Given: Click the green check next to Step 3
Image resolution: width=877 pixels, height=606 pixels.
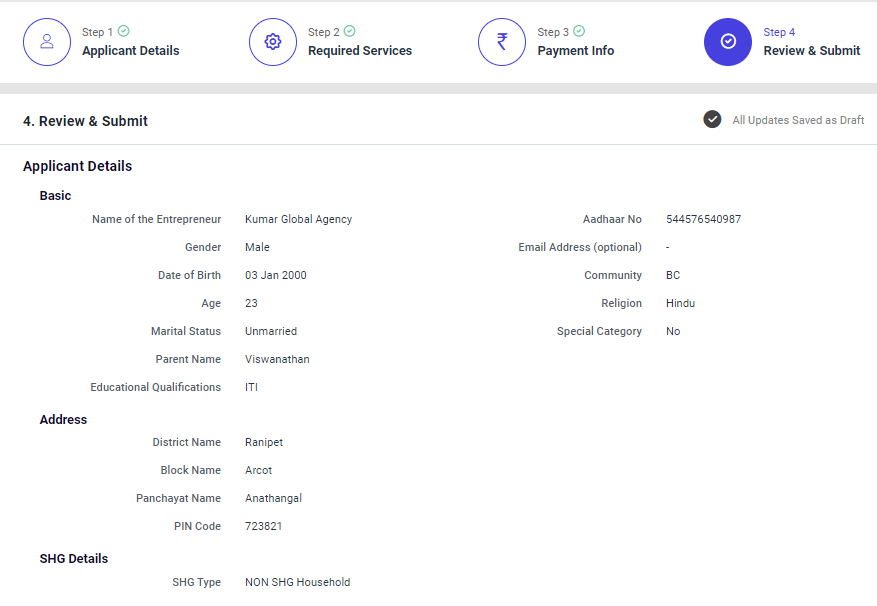Looking at the screenshot, I should [579, 32].
